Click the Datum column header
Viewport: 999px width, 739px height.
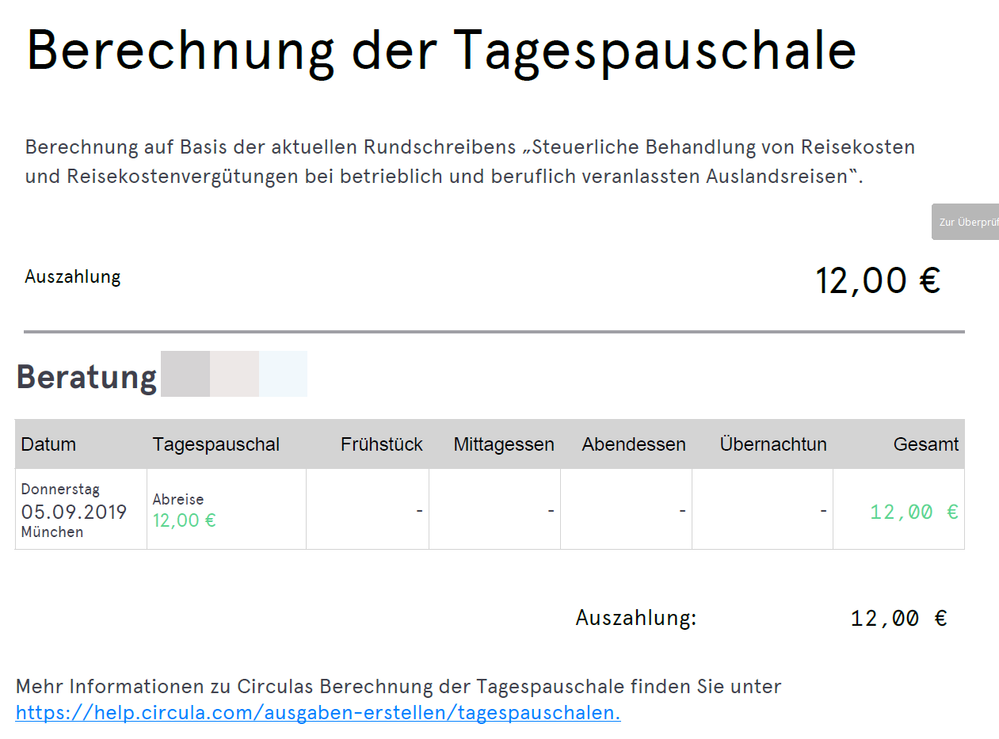pos(48,444)
